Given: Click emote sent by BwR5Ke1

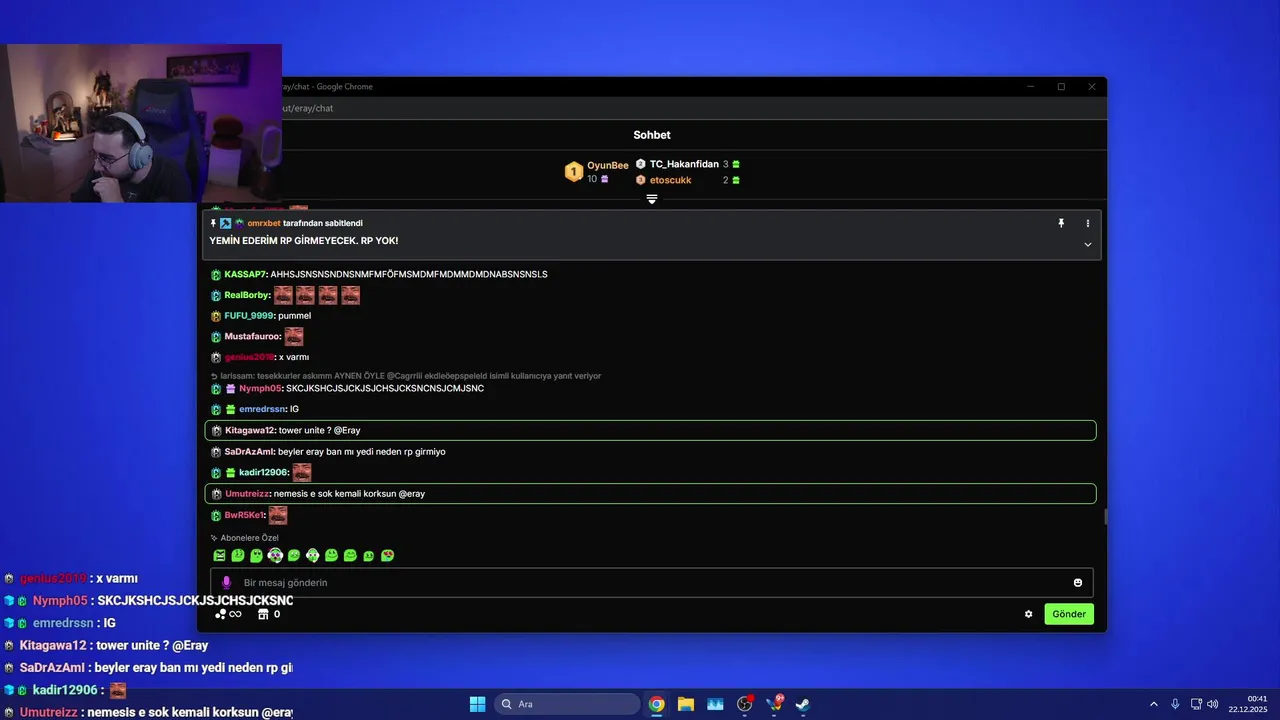Looking at the screenshot, I should [x=278, y=515].
